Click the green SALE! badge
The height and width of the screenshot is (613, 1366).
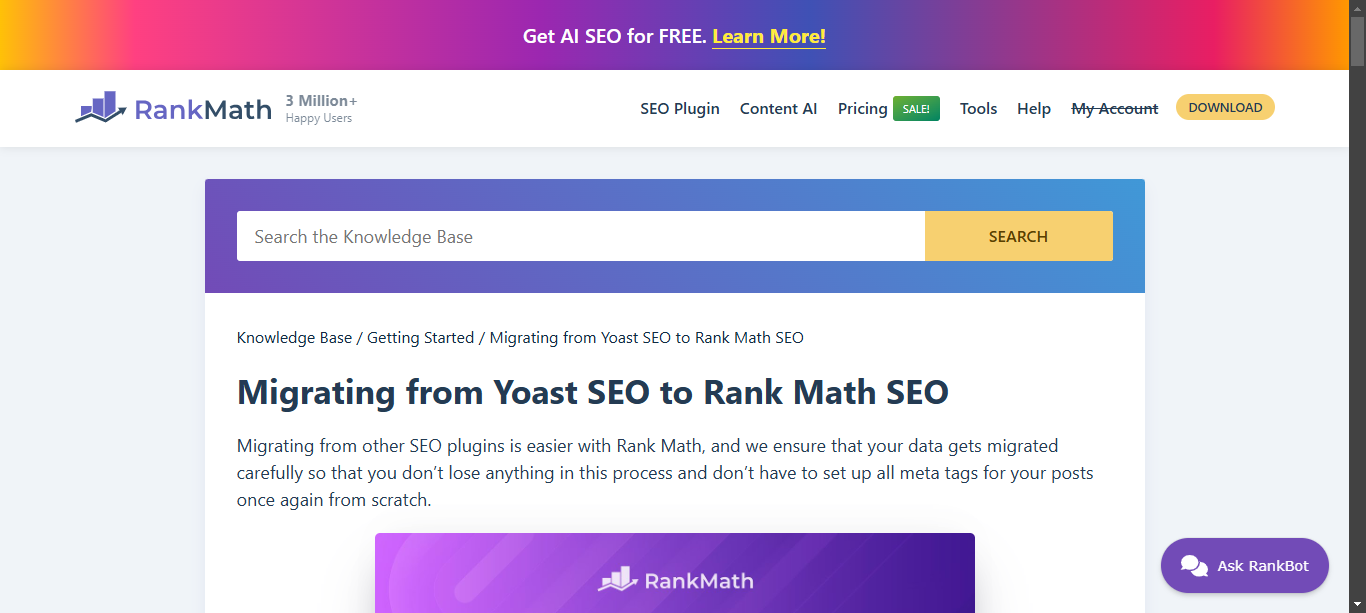click(916, 109)
